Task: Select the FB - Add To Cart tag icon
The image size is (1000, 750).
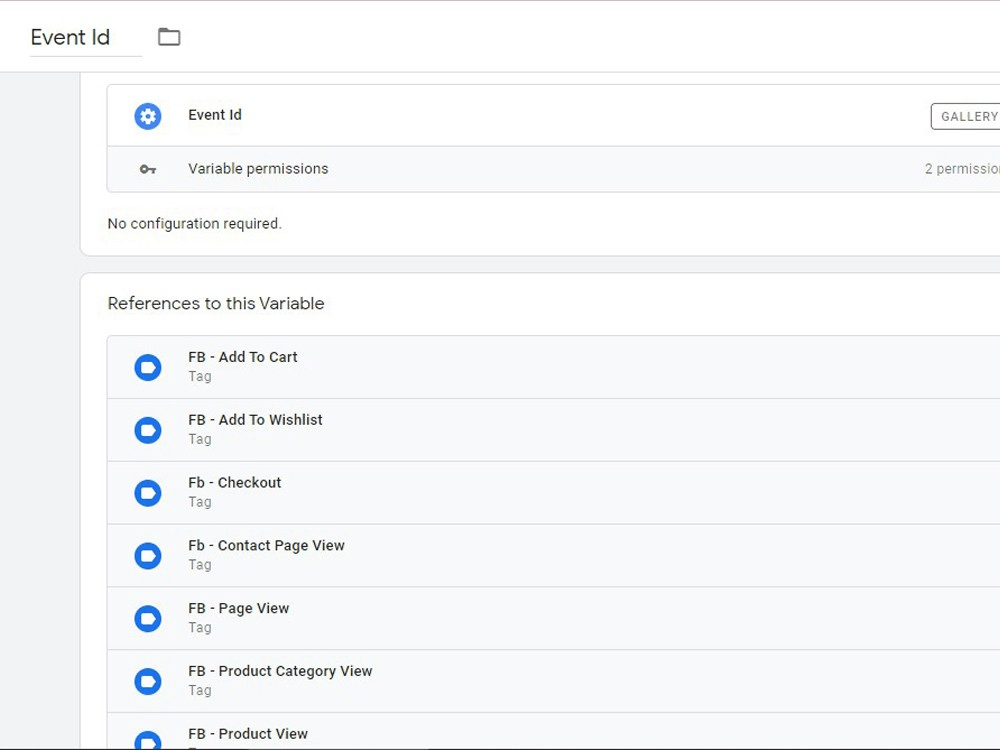Action: click(x=148, y=367)
